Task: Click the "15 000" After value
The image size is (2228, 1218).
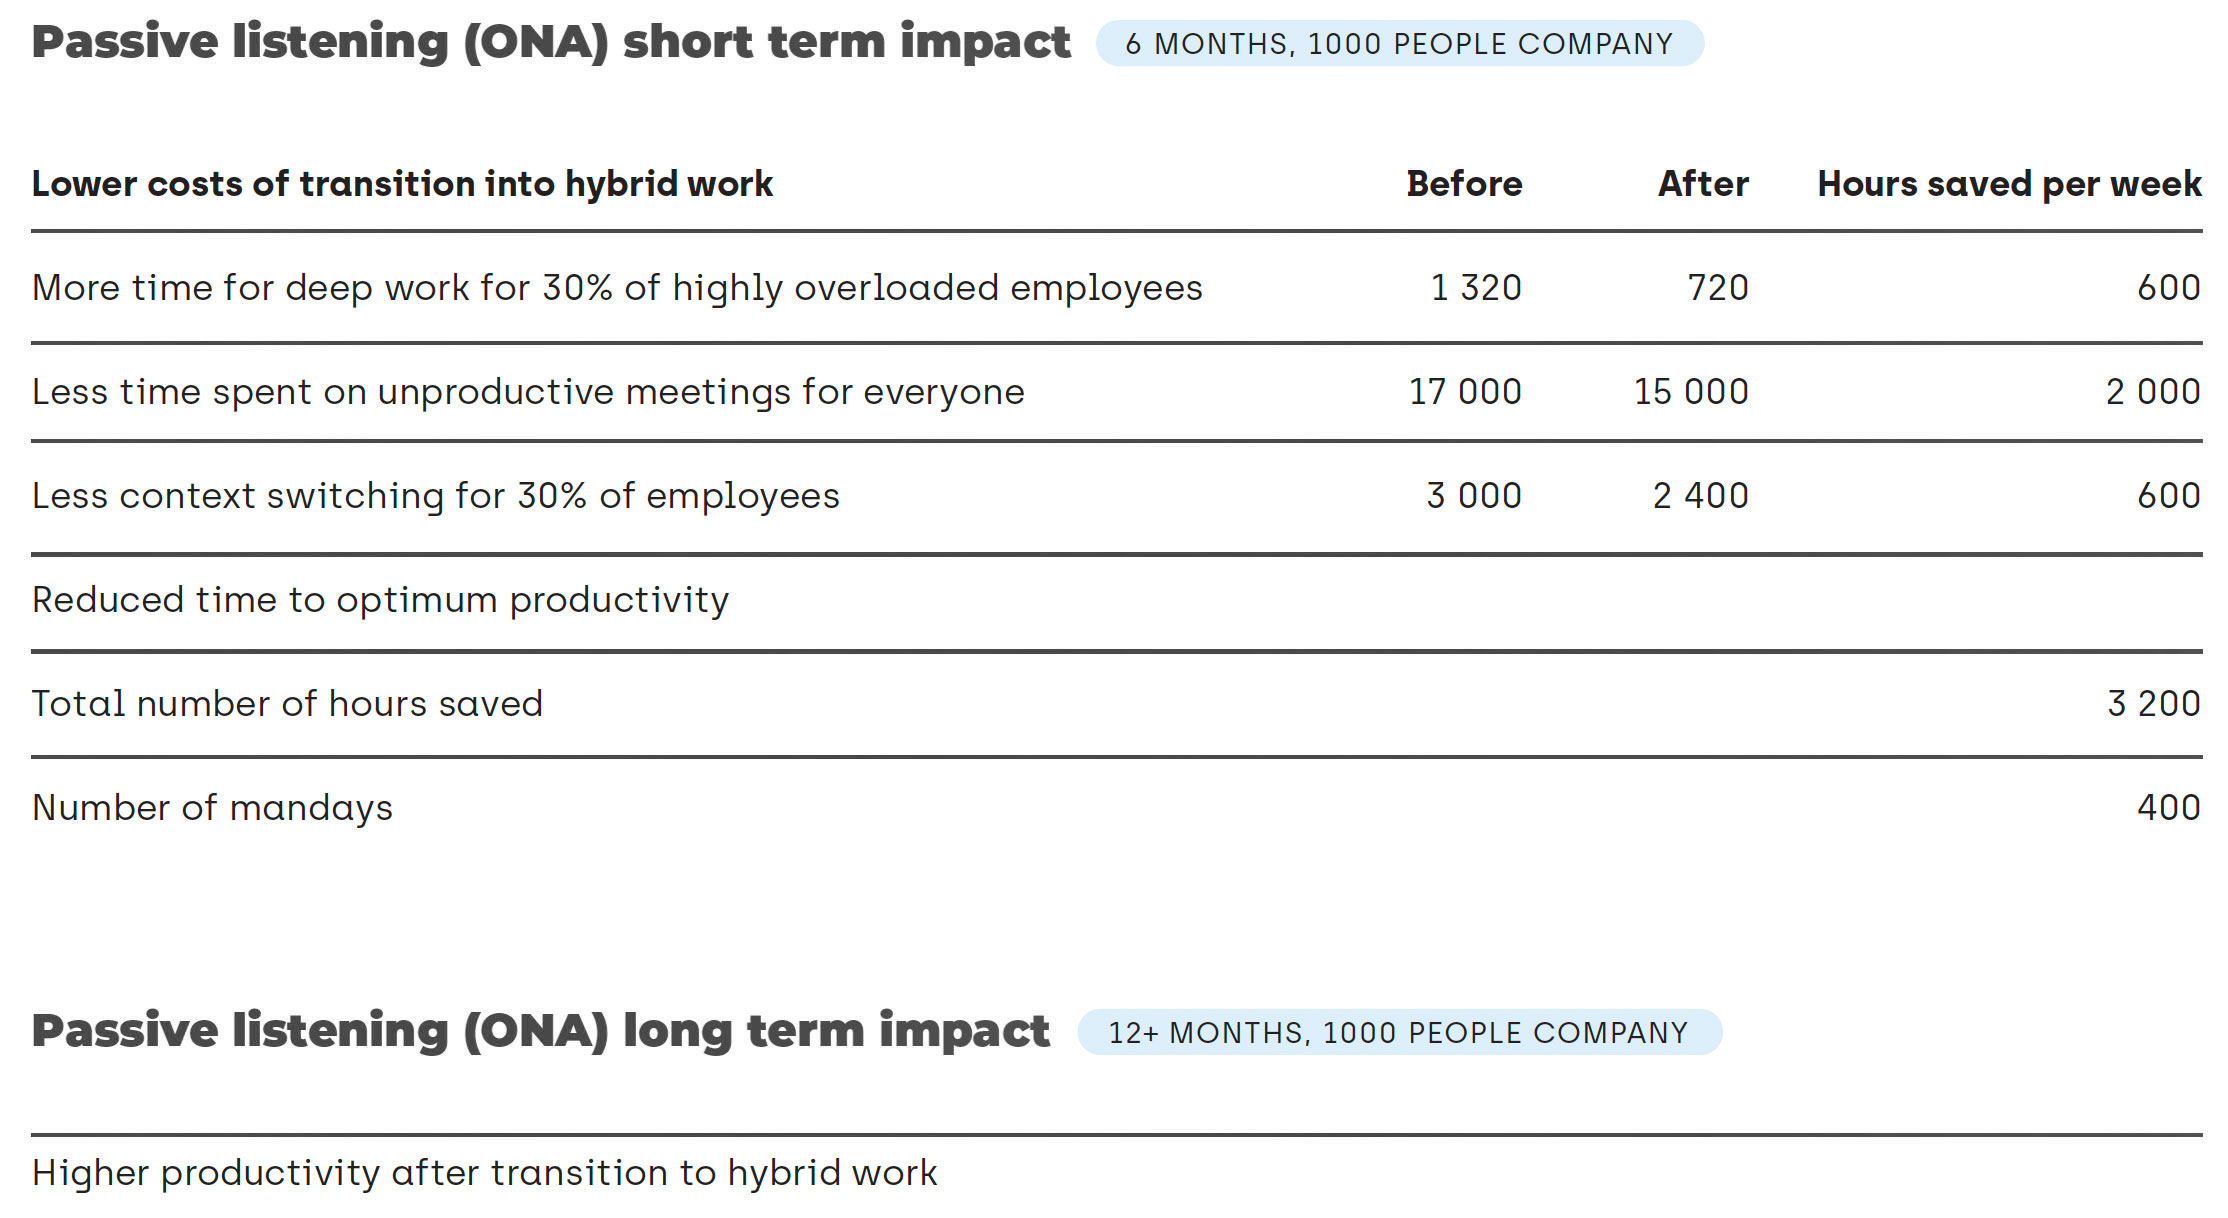Action: click(x=1691, y=392)
